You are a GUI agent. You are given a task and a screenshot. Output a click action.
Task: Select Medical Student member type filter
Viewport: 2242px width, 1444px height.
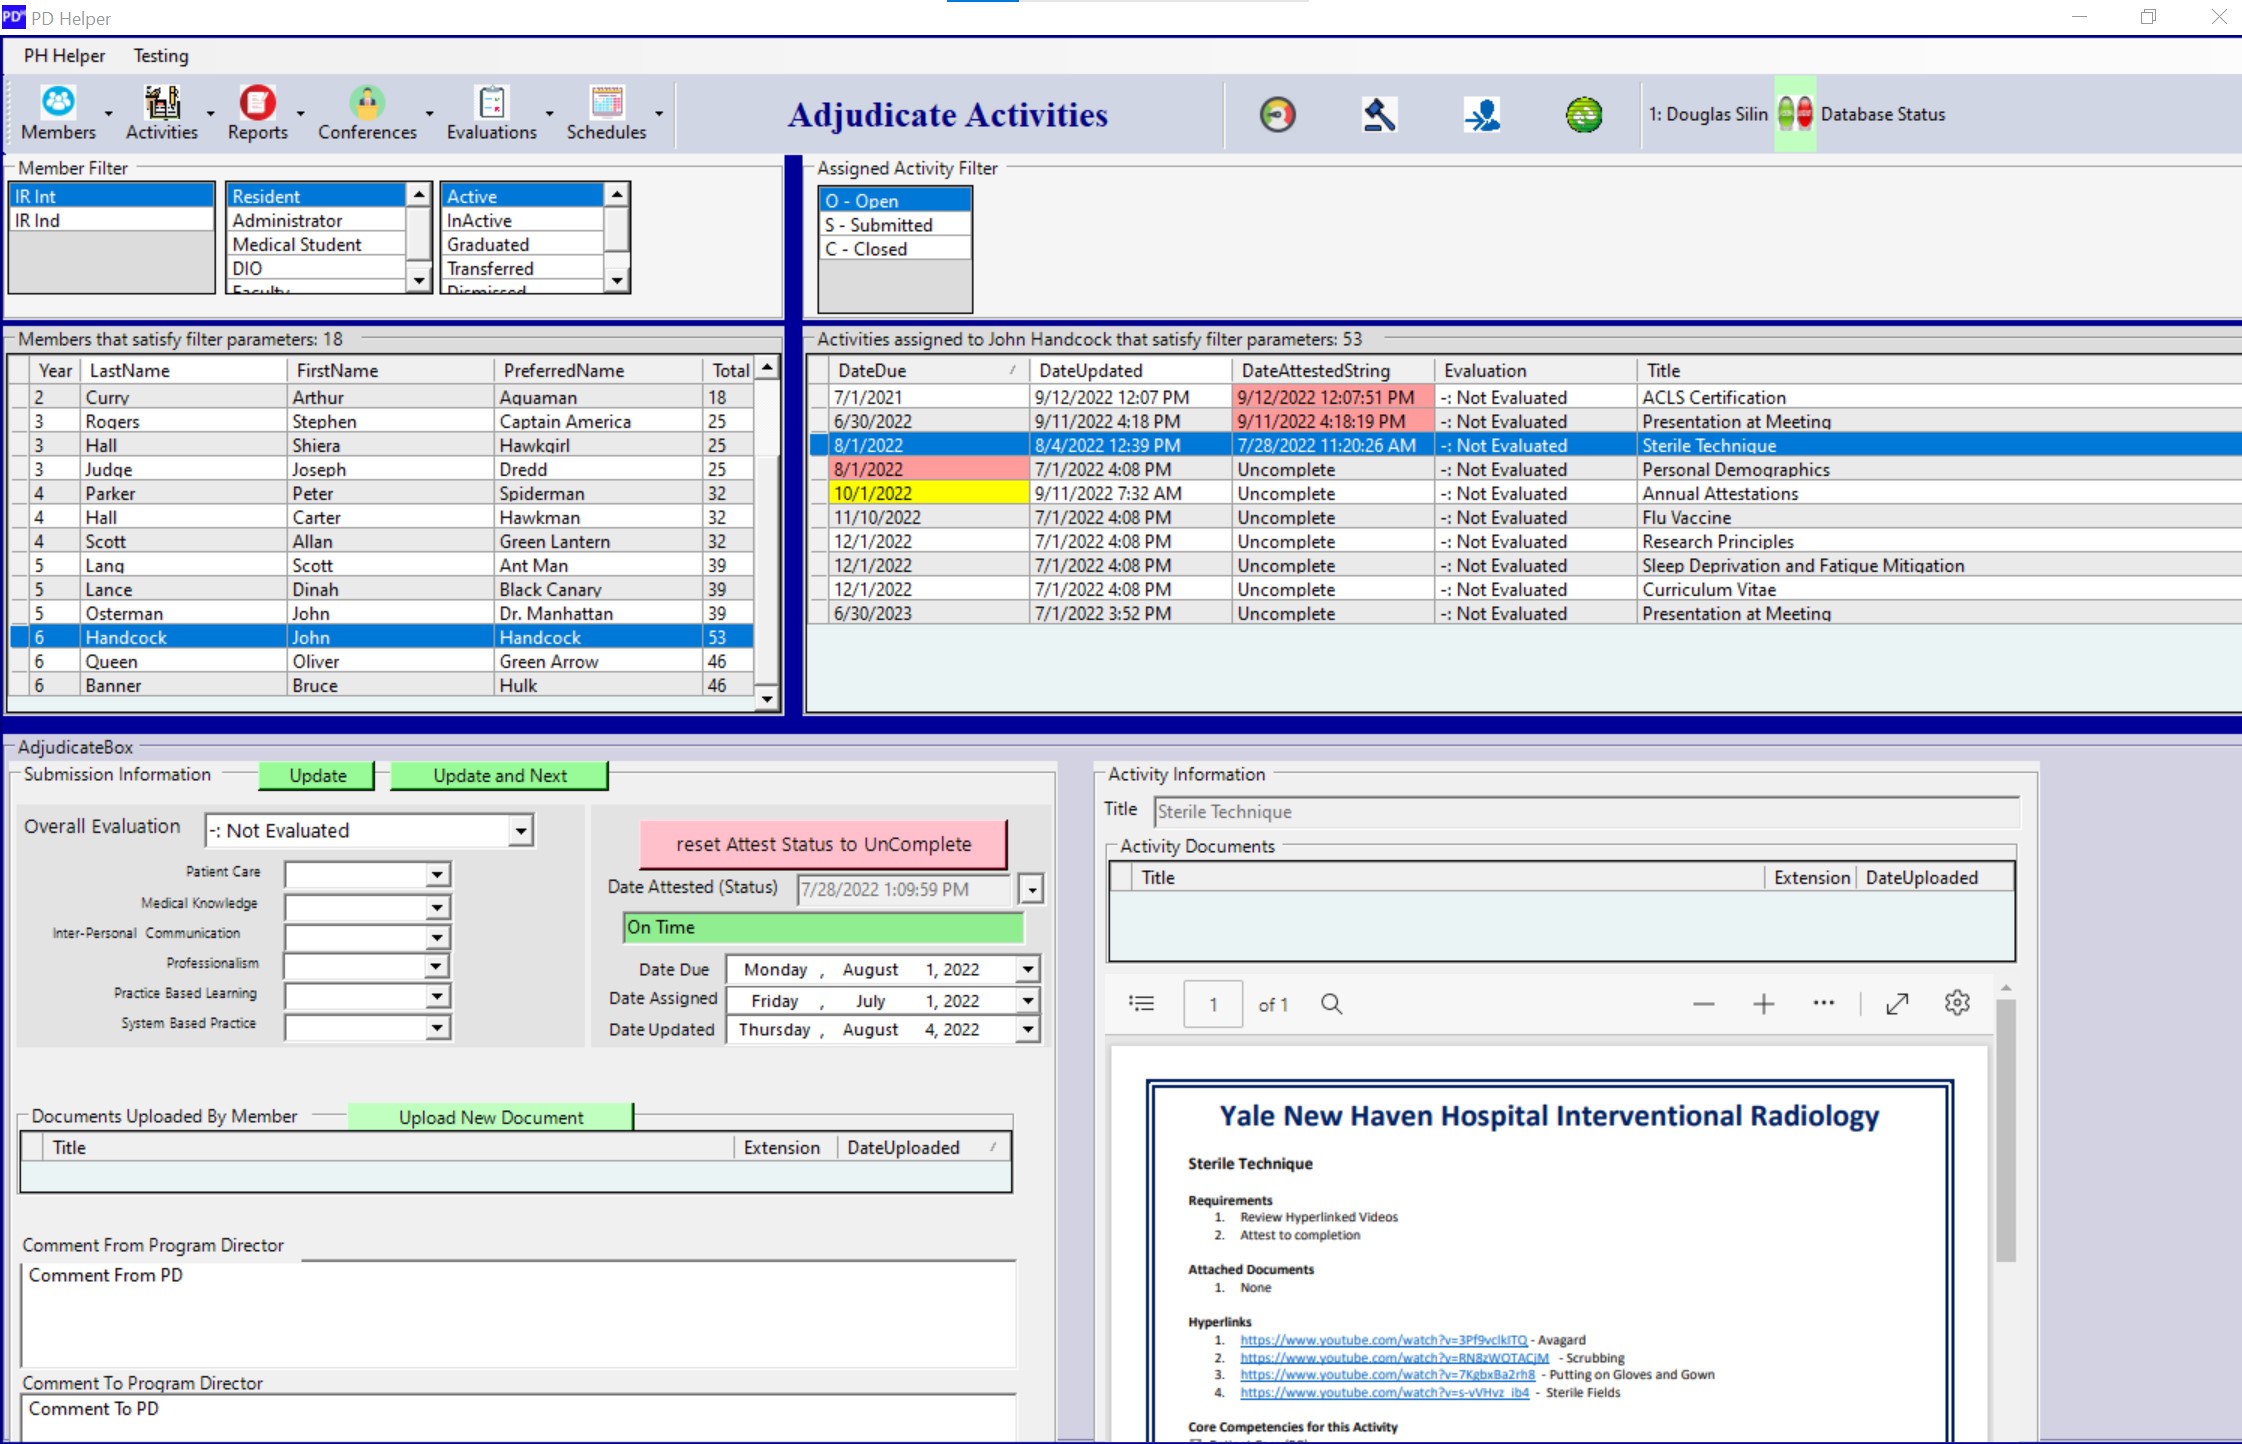(x=317, y=244)
